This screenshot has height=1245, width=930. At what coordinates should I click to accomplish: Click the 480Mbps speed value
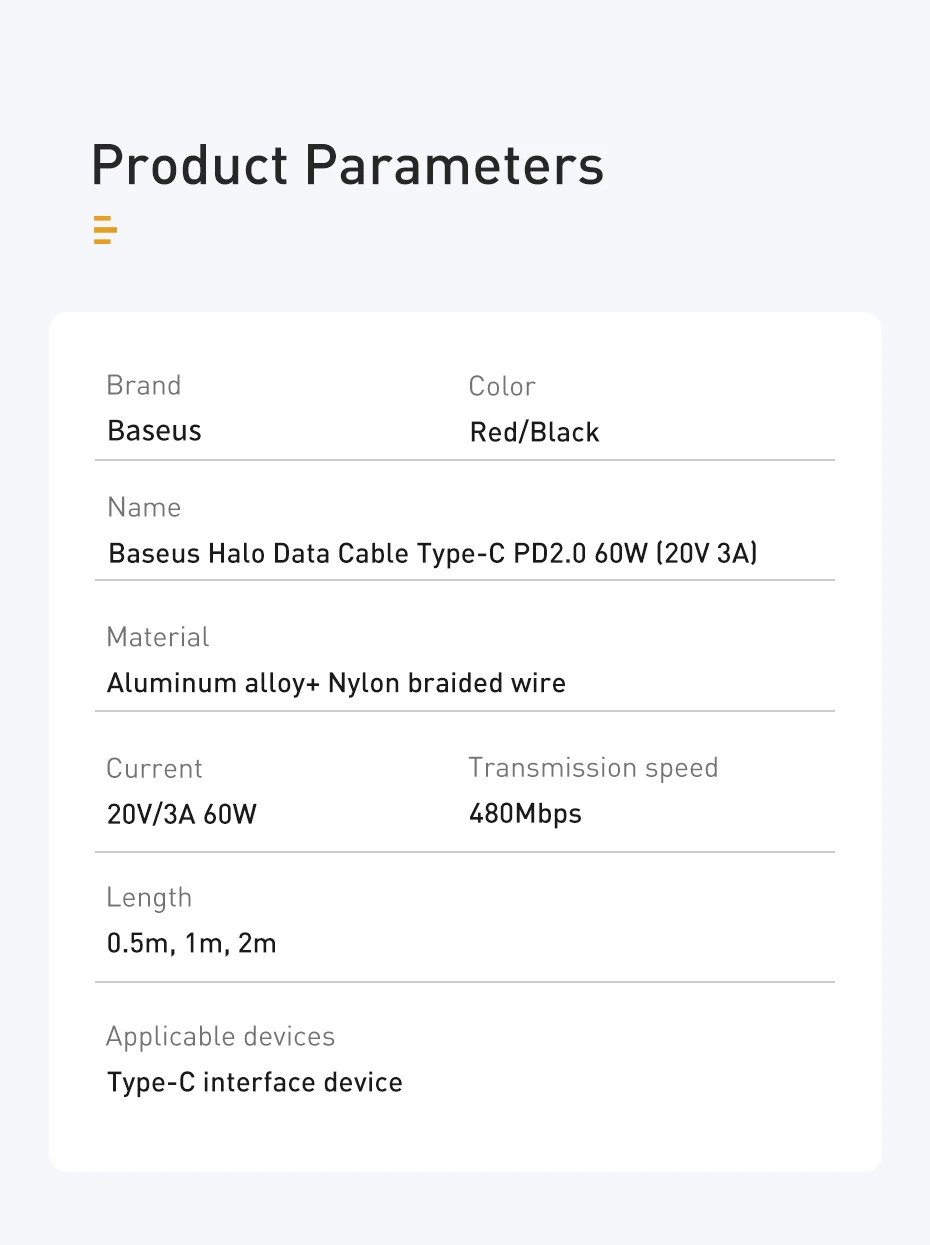pyautogui.click(x=525, y=813)
